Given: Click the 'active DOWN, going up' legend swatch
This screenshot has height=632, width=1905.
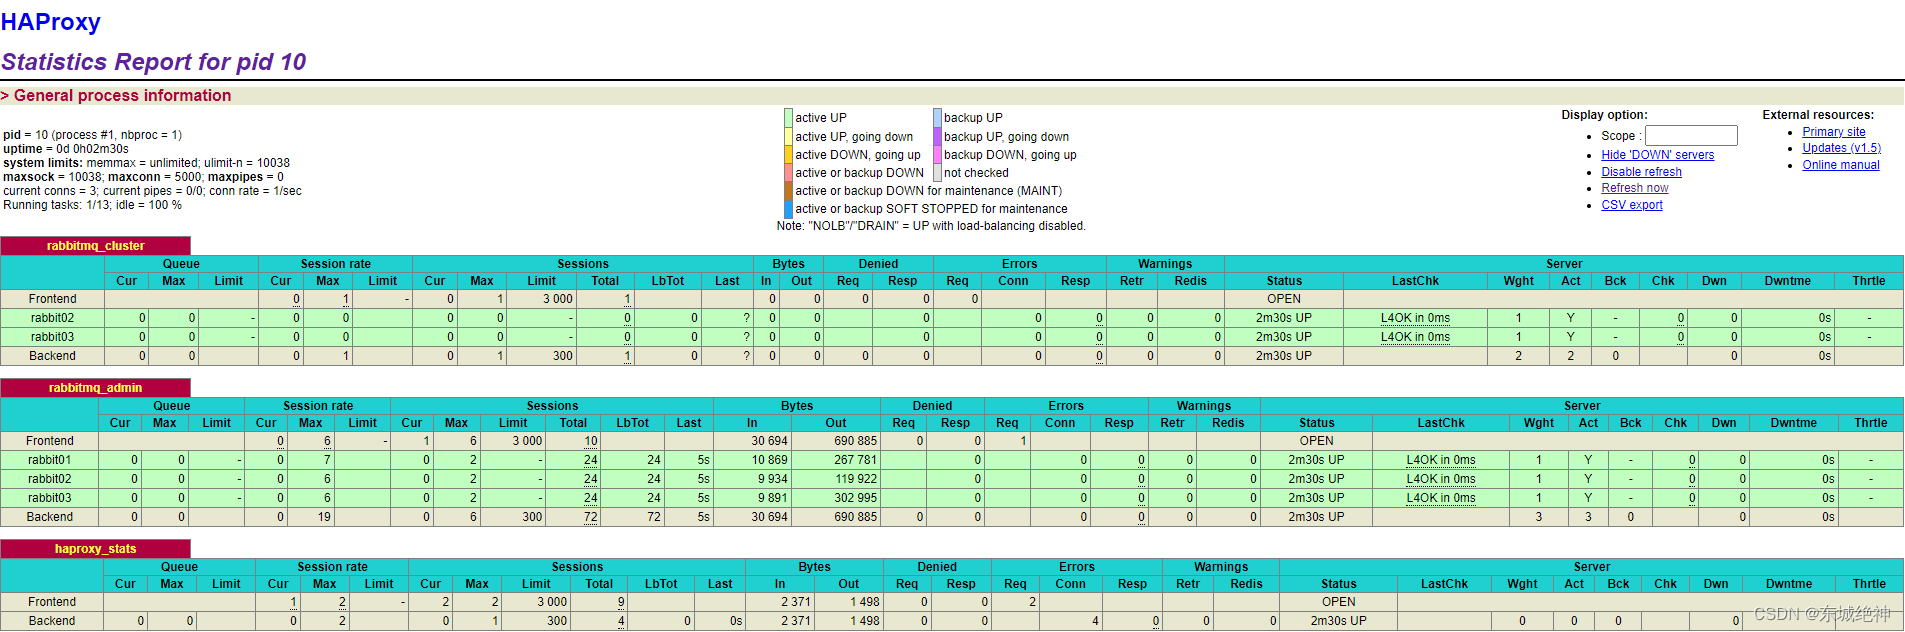Looking at the screenshot, I should pyautogui.click(x=788, y=155).
